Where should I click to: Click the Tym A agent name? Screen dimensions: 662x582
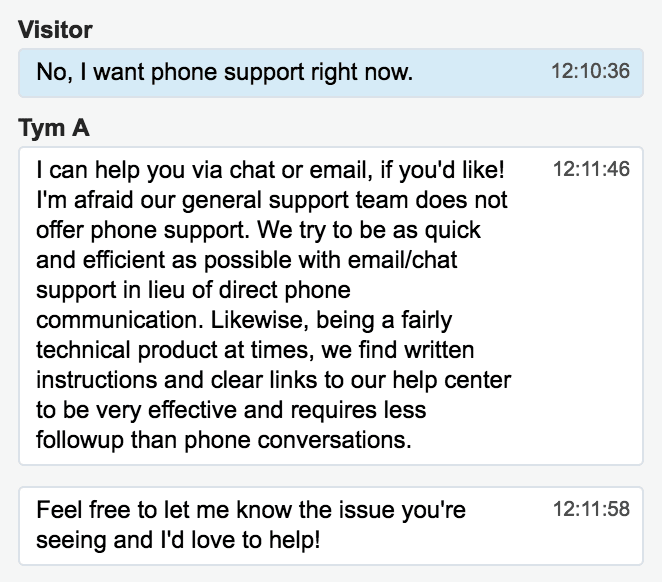tap(54, 128)
